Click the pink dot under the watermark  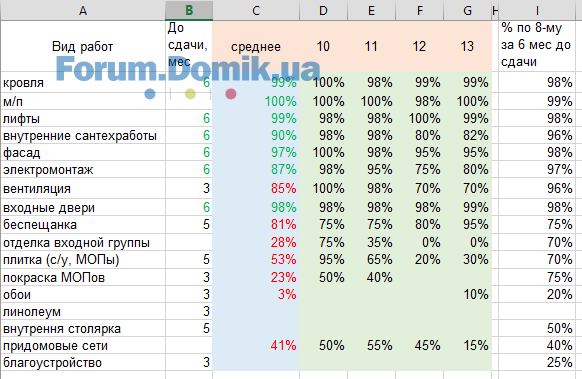click(x=231, y=94)
